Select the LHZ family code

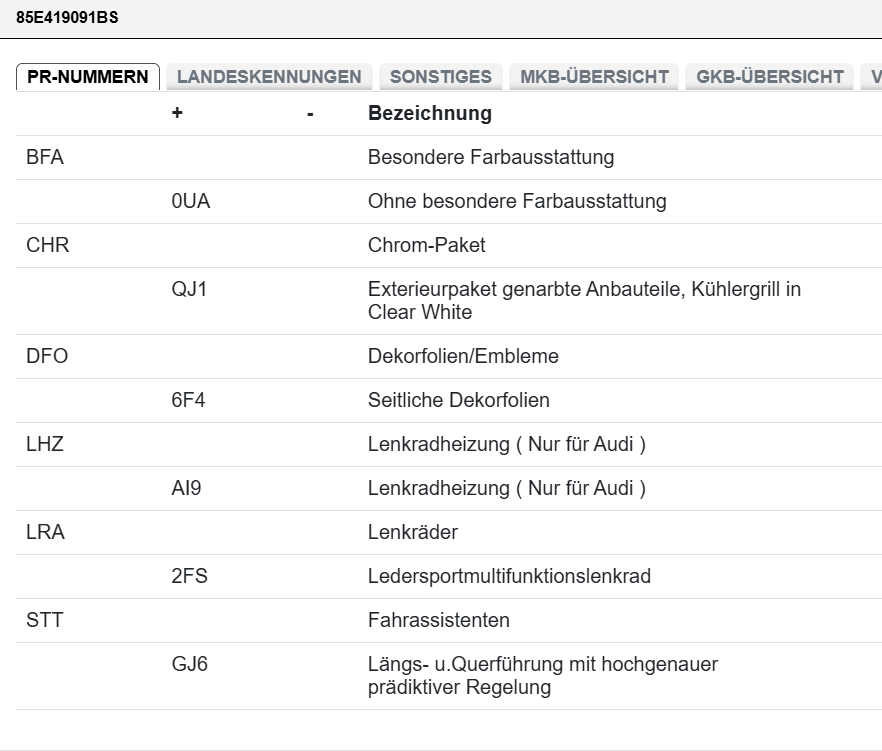click(45, 444)
